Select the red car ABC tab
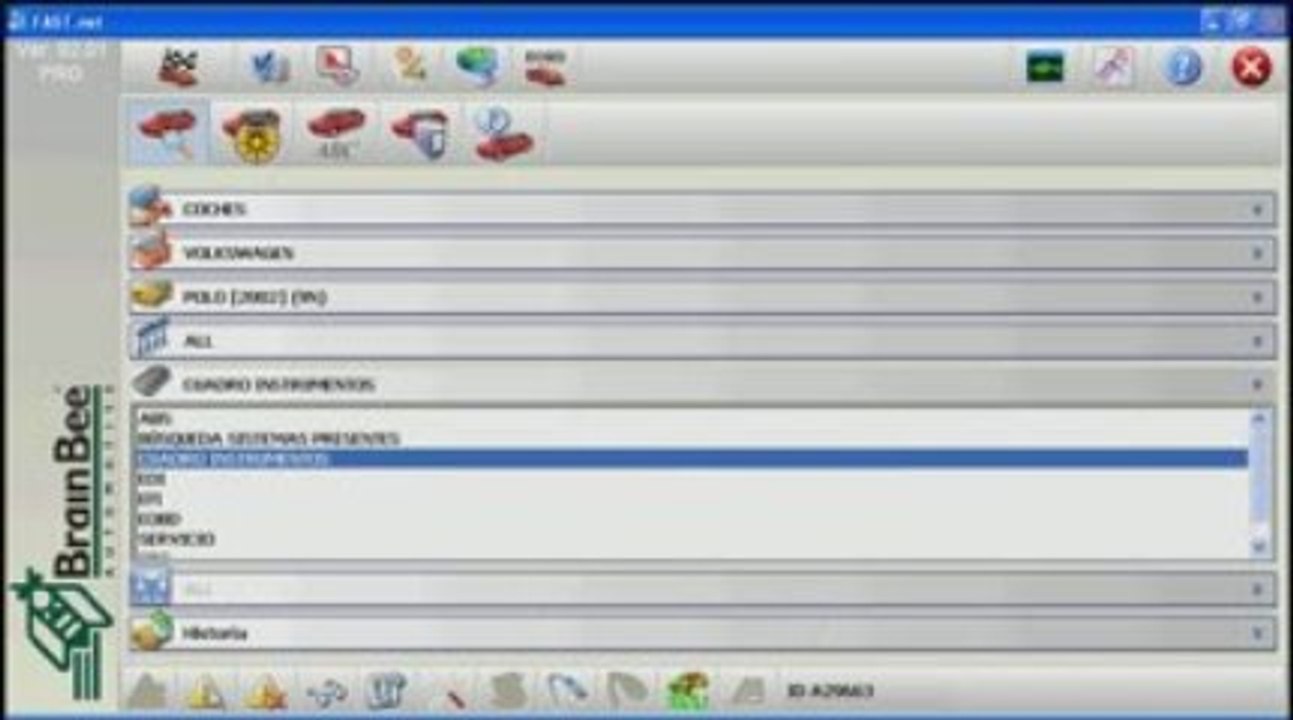 click(x=336, y=133)
